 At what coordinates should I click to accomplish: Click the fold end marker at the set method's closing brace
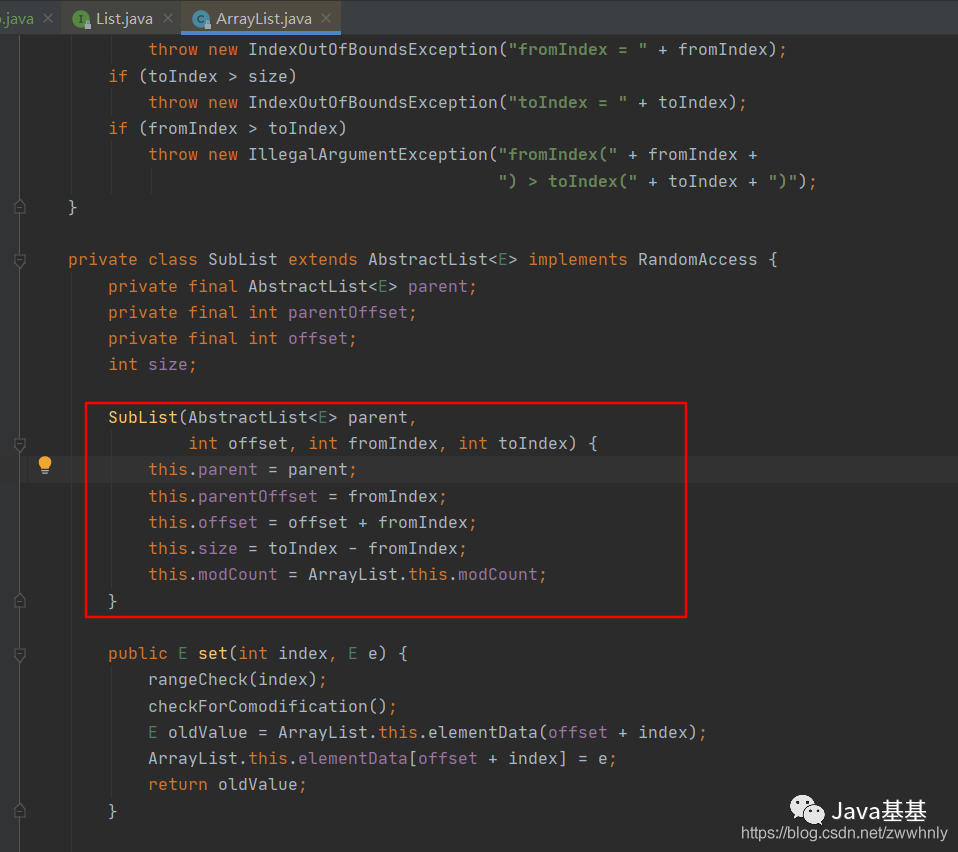[20, 811]
